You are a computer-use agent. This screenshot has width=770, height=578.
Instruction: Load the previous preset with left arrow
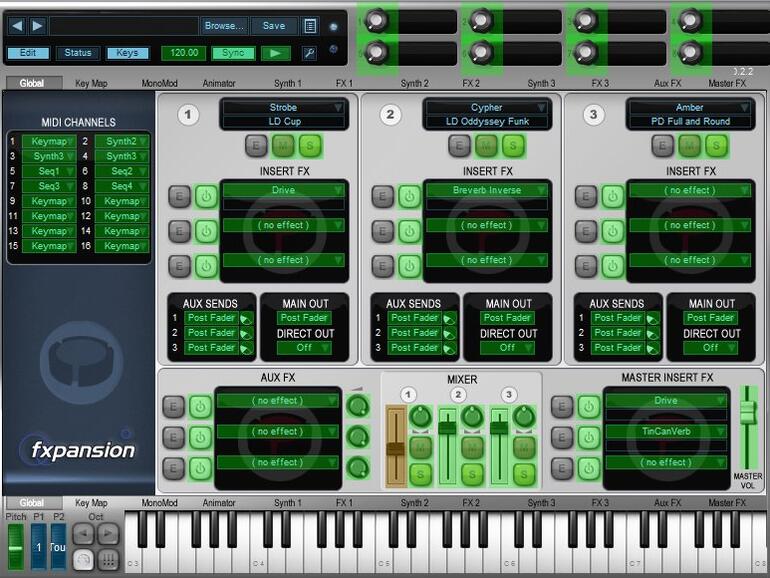[x=17, y=26]
